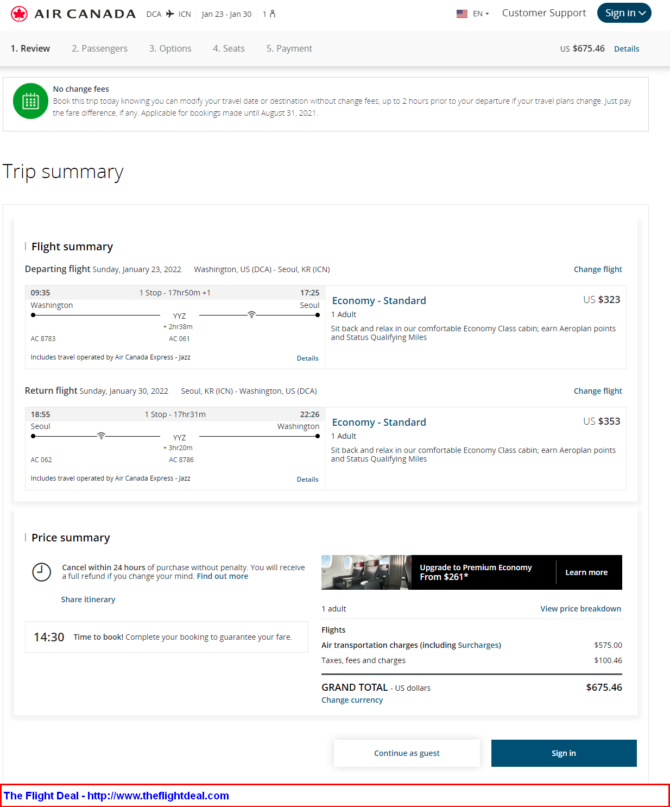Click the US flag language icon
Viewport: 670px width, 807px height.
click(x=462, y=14)
